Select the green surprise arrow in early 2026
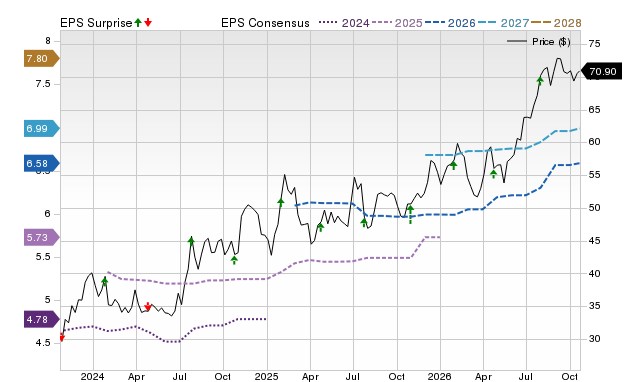The height and width of the screenshot is (382, 640). (x=453, y=165)
